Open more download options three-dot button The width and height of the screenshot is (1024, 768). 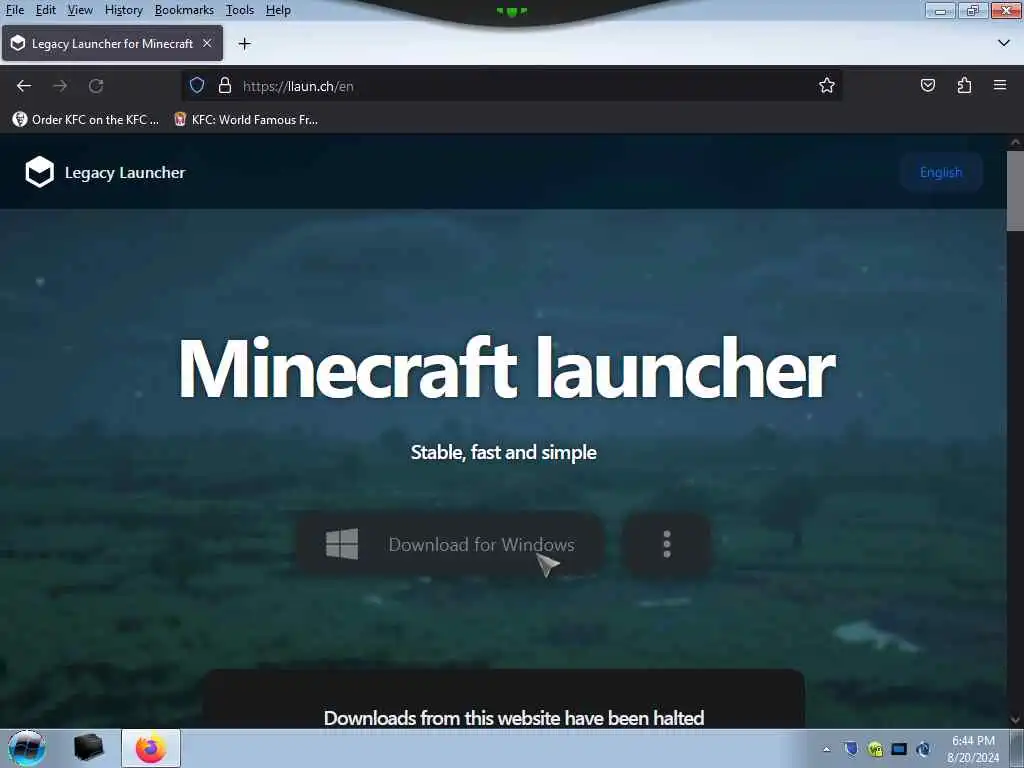coord(666,544)
